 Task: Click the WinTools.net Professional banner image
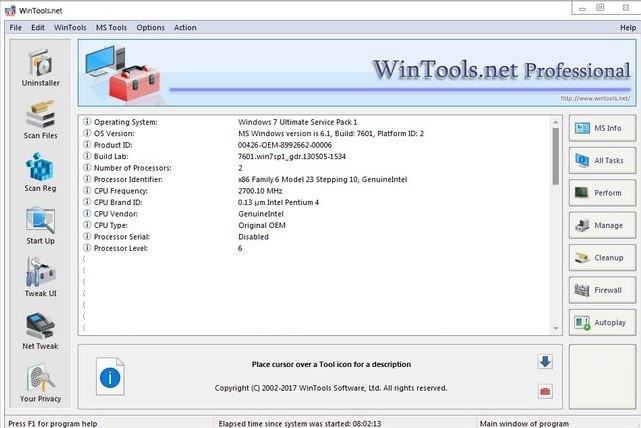coord(357,73)
